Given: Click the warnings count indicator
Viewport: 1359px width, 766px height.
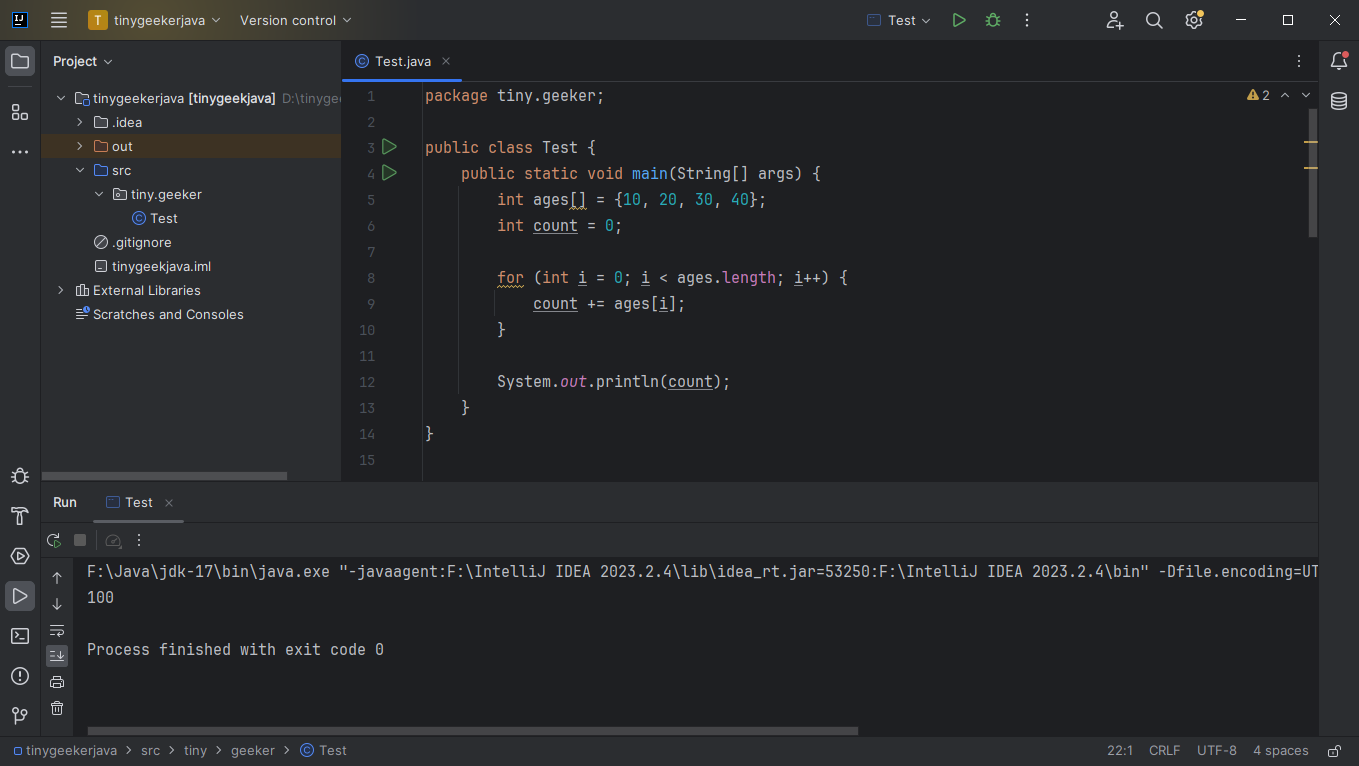Looking at the screenshot, I should click(1258, 95).
